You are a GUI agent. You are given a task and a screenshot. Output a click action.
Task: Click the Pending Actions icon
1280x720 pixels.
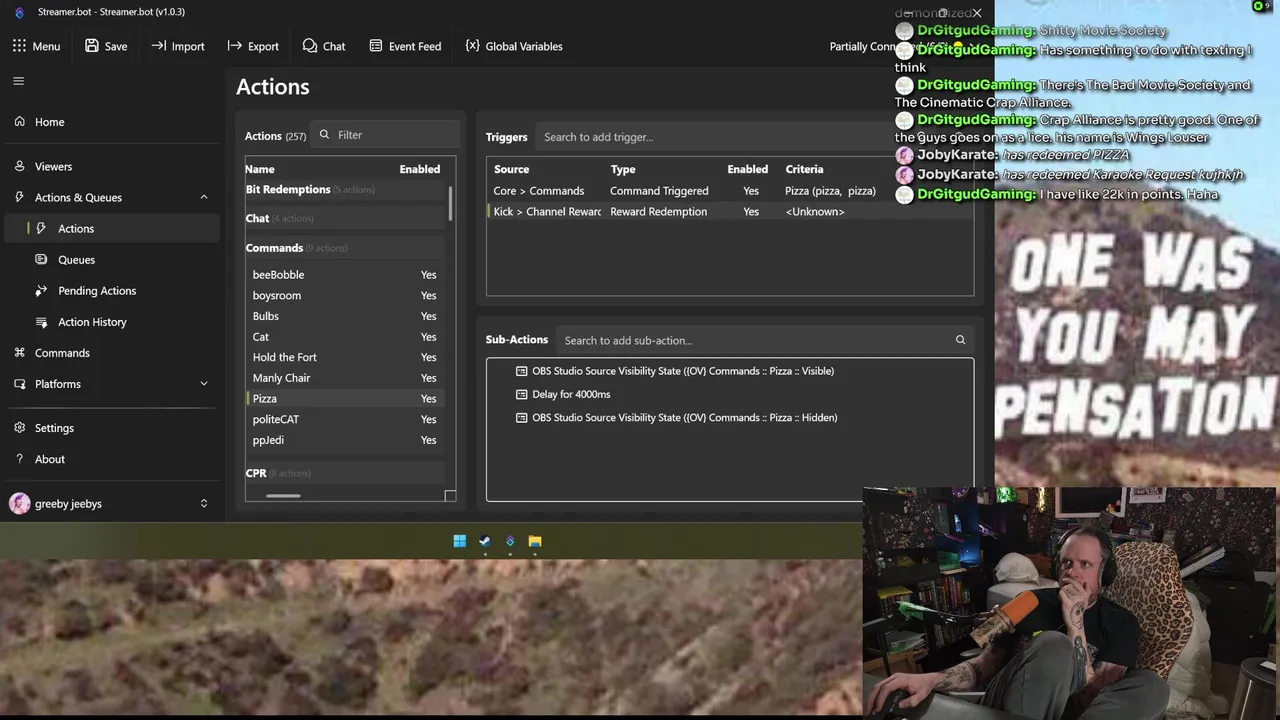point(41,291)
